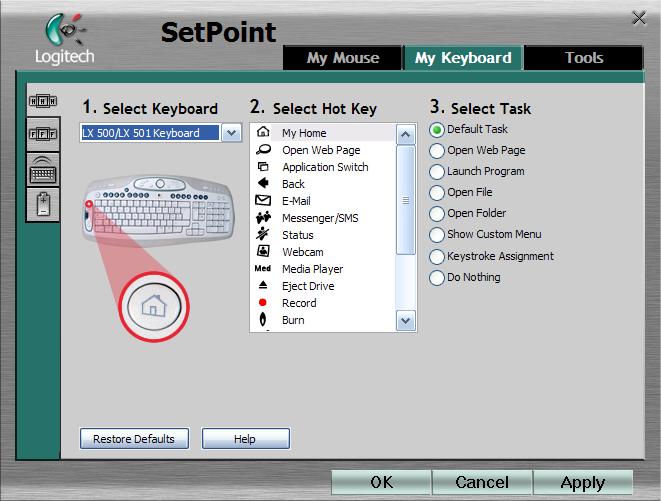This screenshot has height=501, width=661.
Task: Click the hot key list scroll-up arrow
Action: pos(405,134)
